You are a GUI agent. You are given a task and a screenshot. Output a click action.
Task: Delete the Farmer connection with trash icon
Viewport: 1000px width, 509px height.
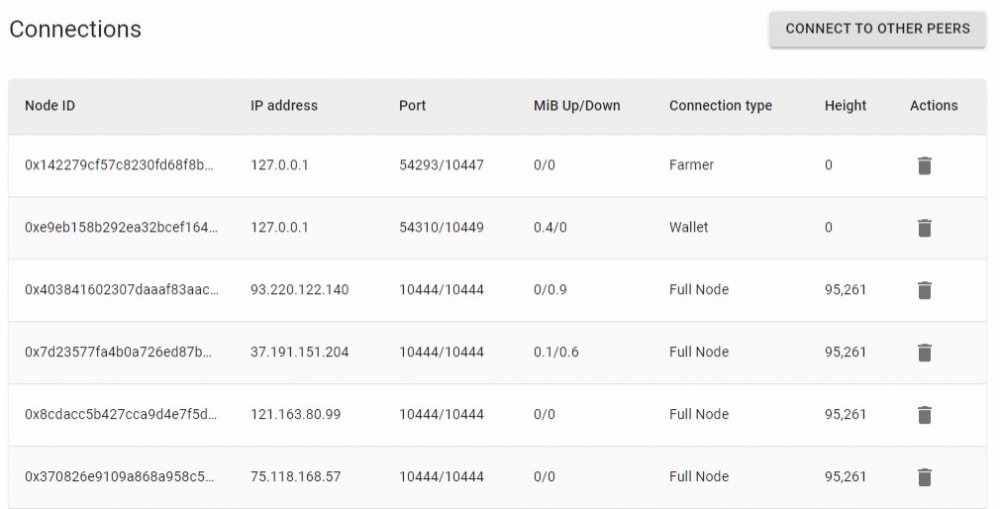(924, 165)
